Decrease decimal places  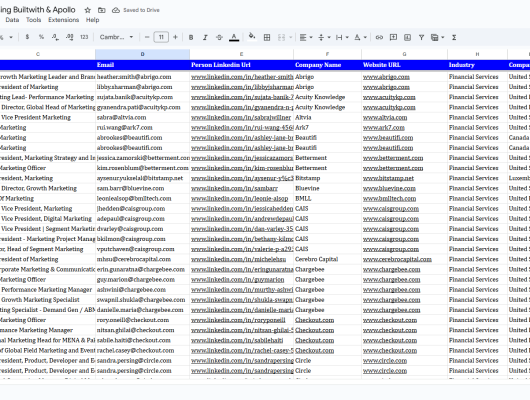55,37
